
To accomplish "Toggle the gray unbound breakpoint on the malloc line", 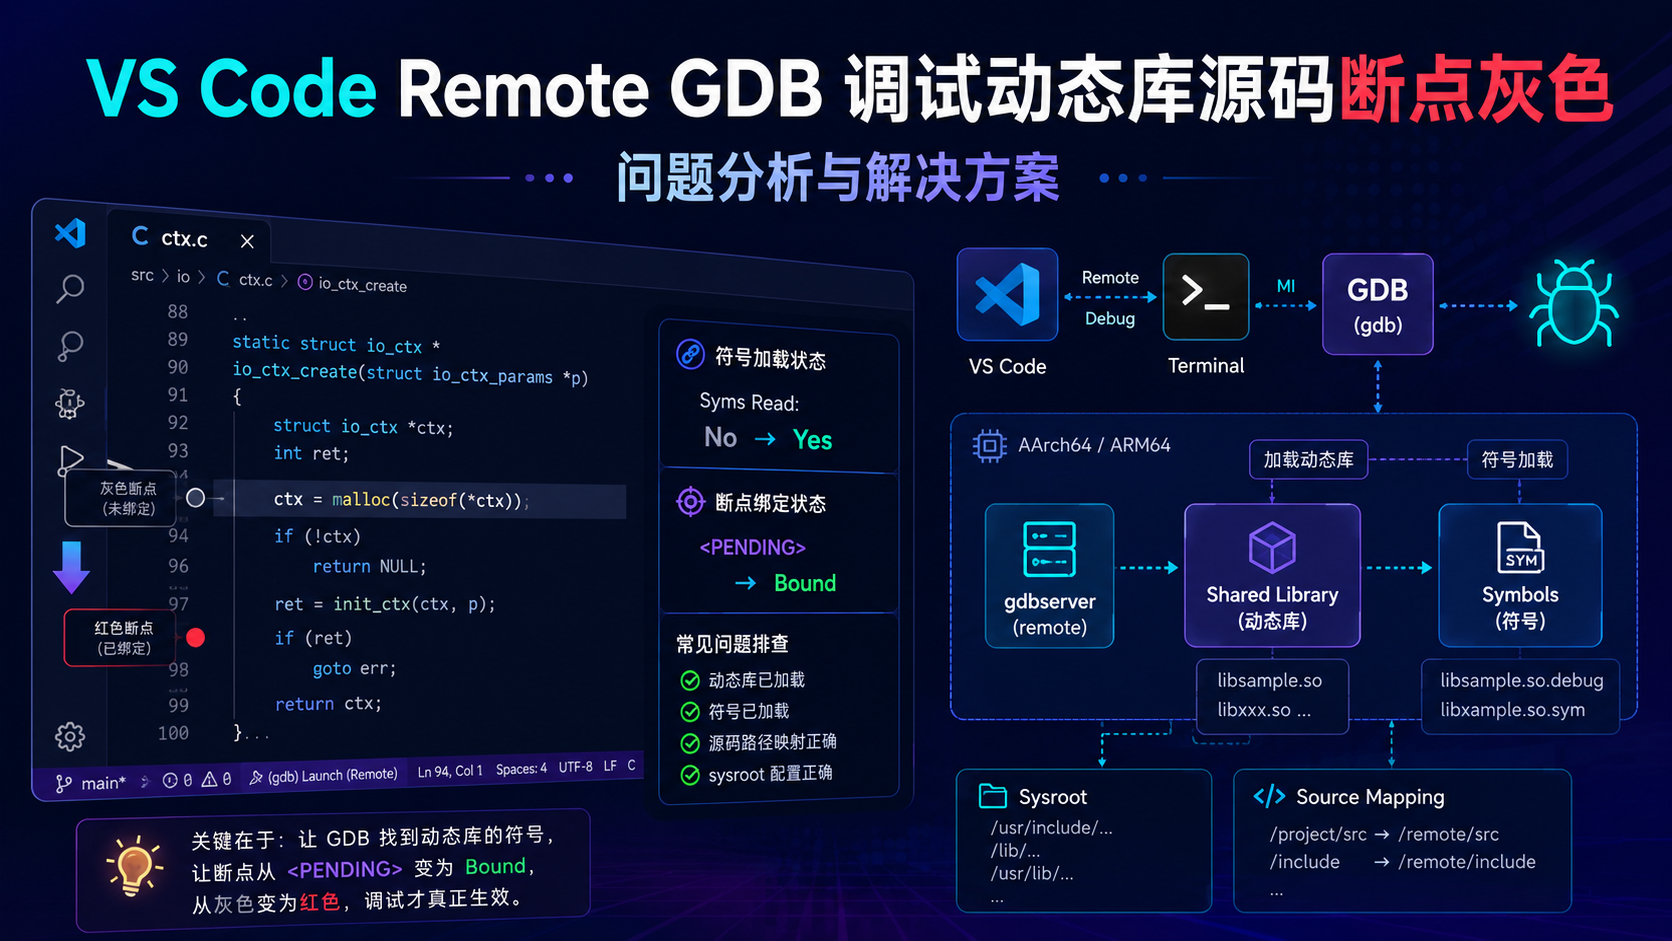I will (196, 497).
